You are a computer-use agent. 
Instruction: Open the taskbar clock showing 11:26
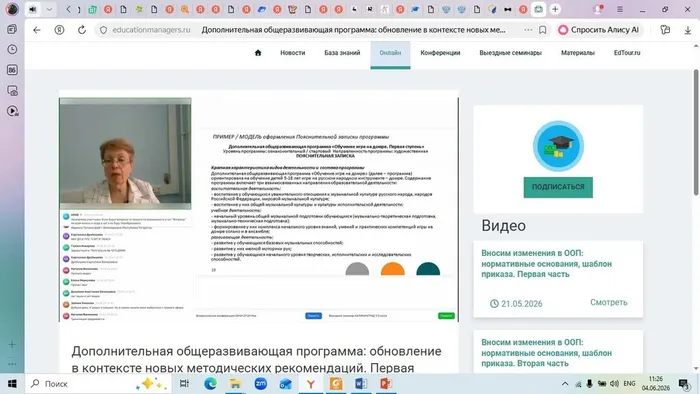(656, 384)
